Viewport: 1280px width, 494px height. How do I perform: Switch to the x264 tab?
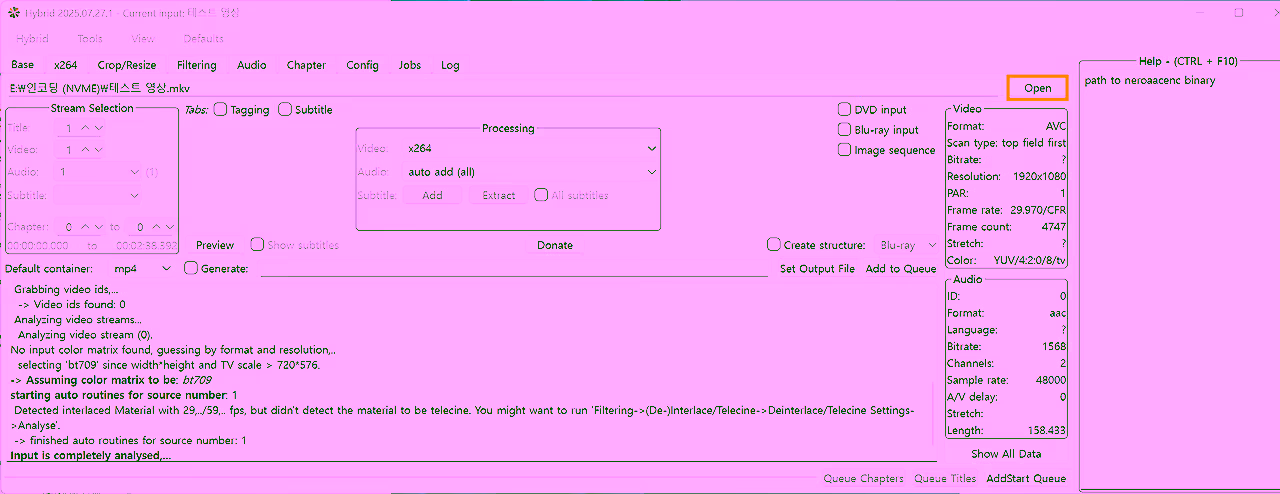click(66, 65)
